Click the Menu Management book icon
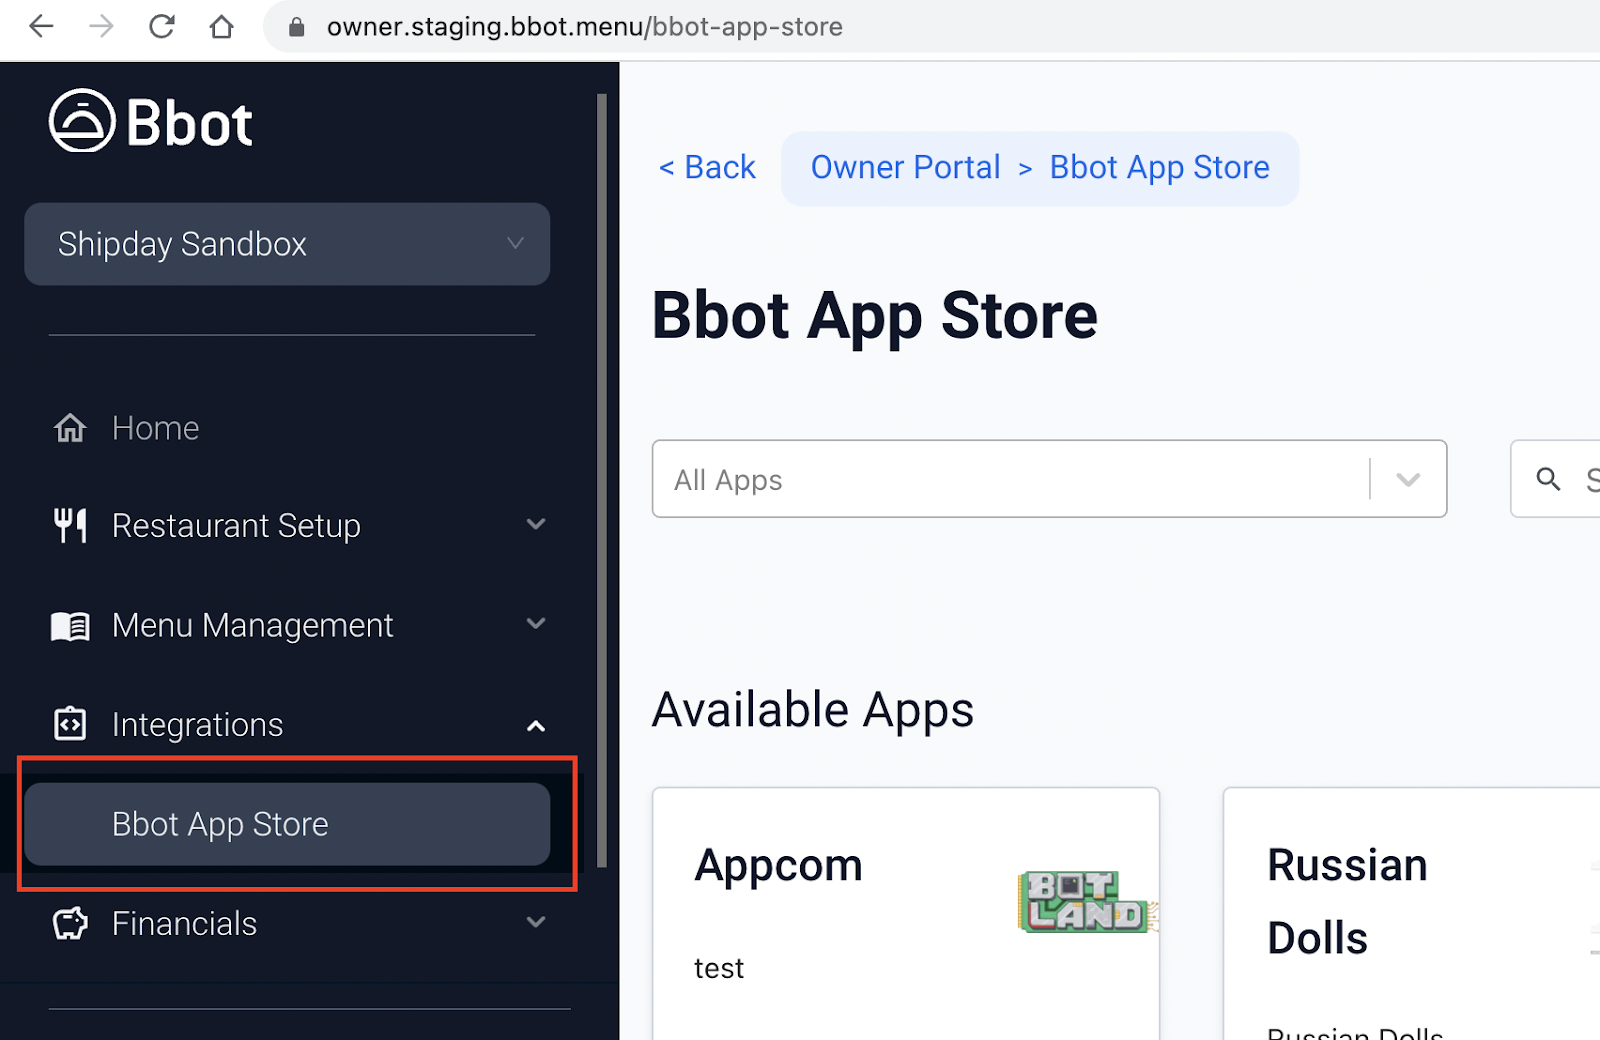This screenshot has width=1600, height=1040. (69, 624)
